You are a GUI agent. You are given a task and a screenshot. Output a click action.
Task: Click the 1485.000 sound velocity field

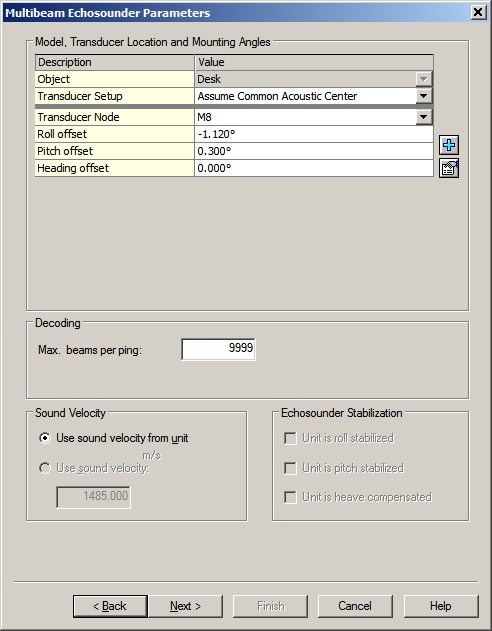pyautogui.click(x=93, y=497)
